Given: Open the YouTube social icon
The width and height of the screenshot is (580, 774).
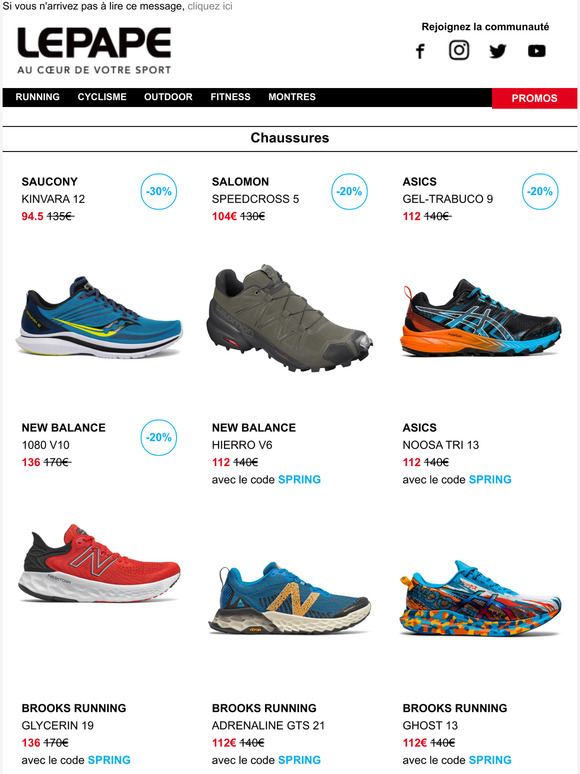Looking at the screenshot, I should [537, 51].
